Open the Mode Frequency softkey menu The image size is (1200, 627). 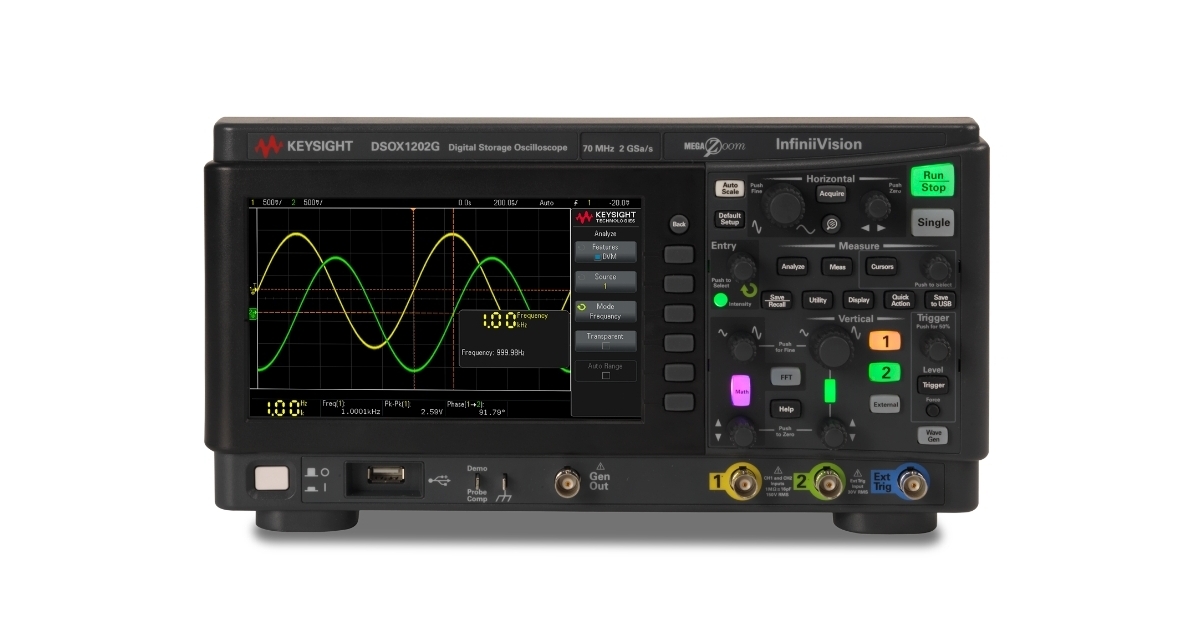click(x=605, y=310)
